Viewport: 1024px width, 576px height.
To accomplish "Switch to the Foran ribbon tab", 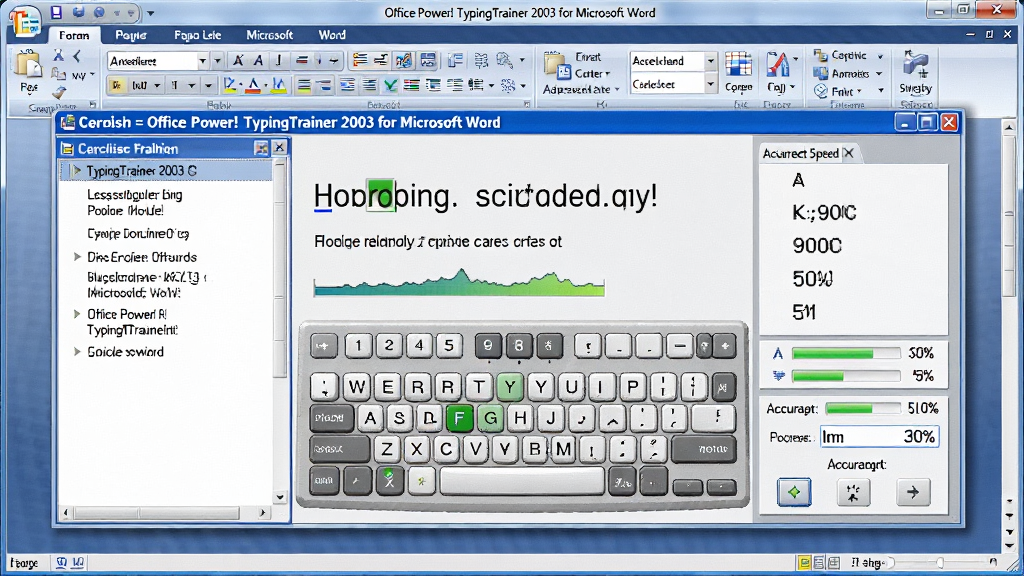I will point(74,35).
